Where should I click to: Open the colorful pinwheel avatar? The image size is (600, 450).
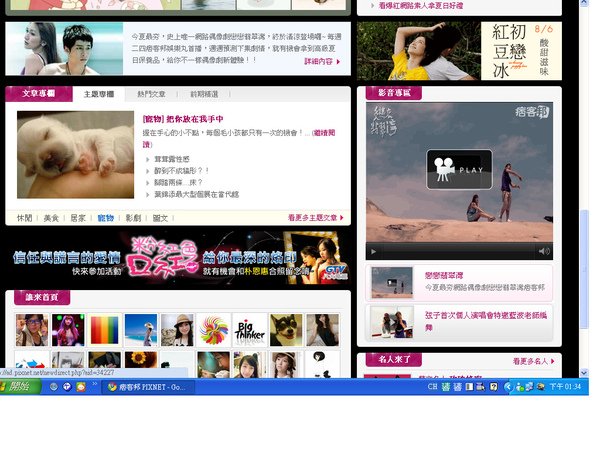coord(214,330)
